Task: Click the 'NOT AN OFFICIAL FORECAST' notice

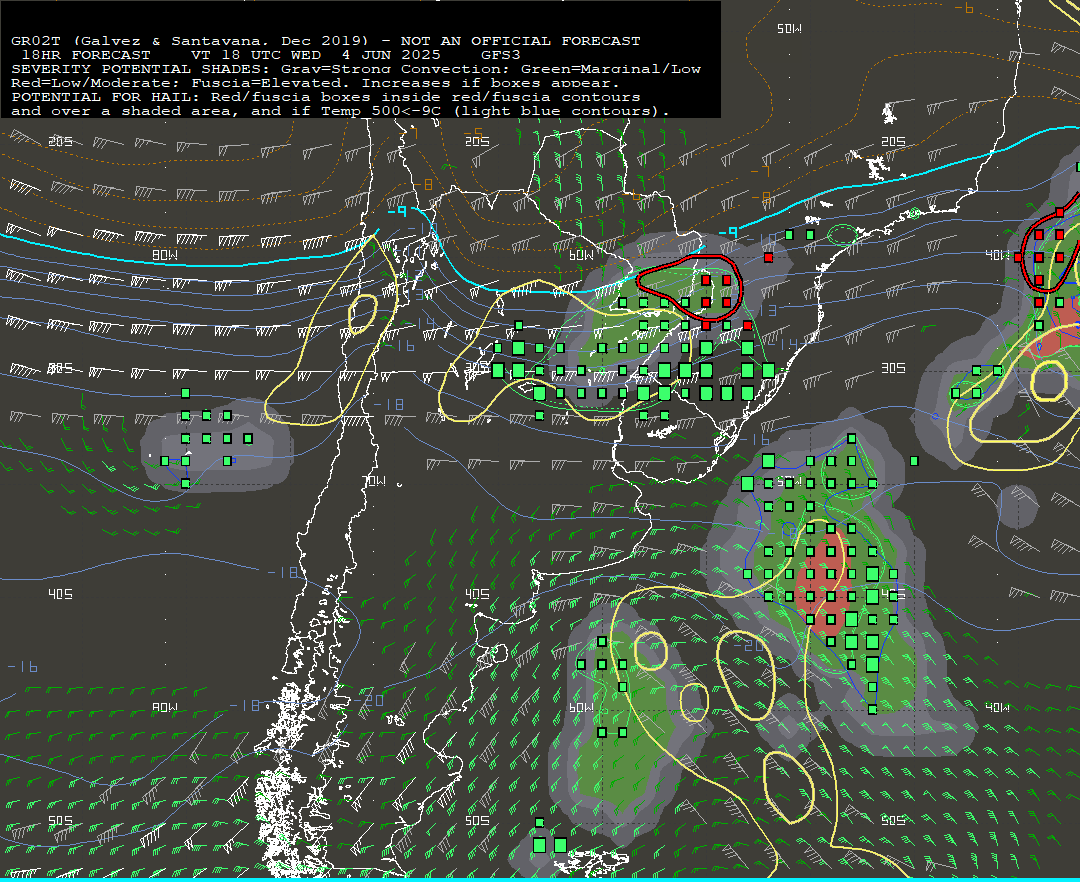Action: coord(521,41)
